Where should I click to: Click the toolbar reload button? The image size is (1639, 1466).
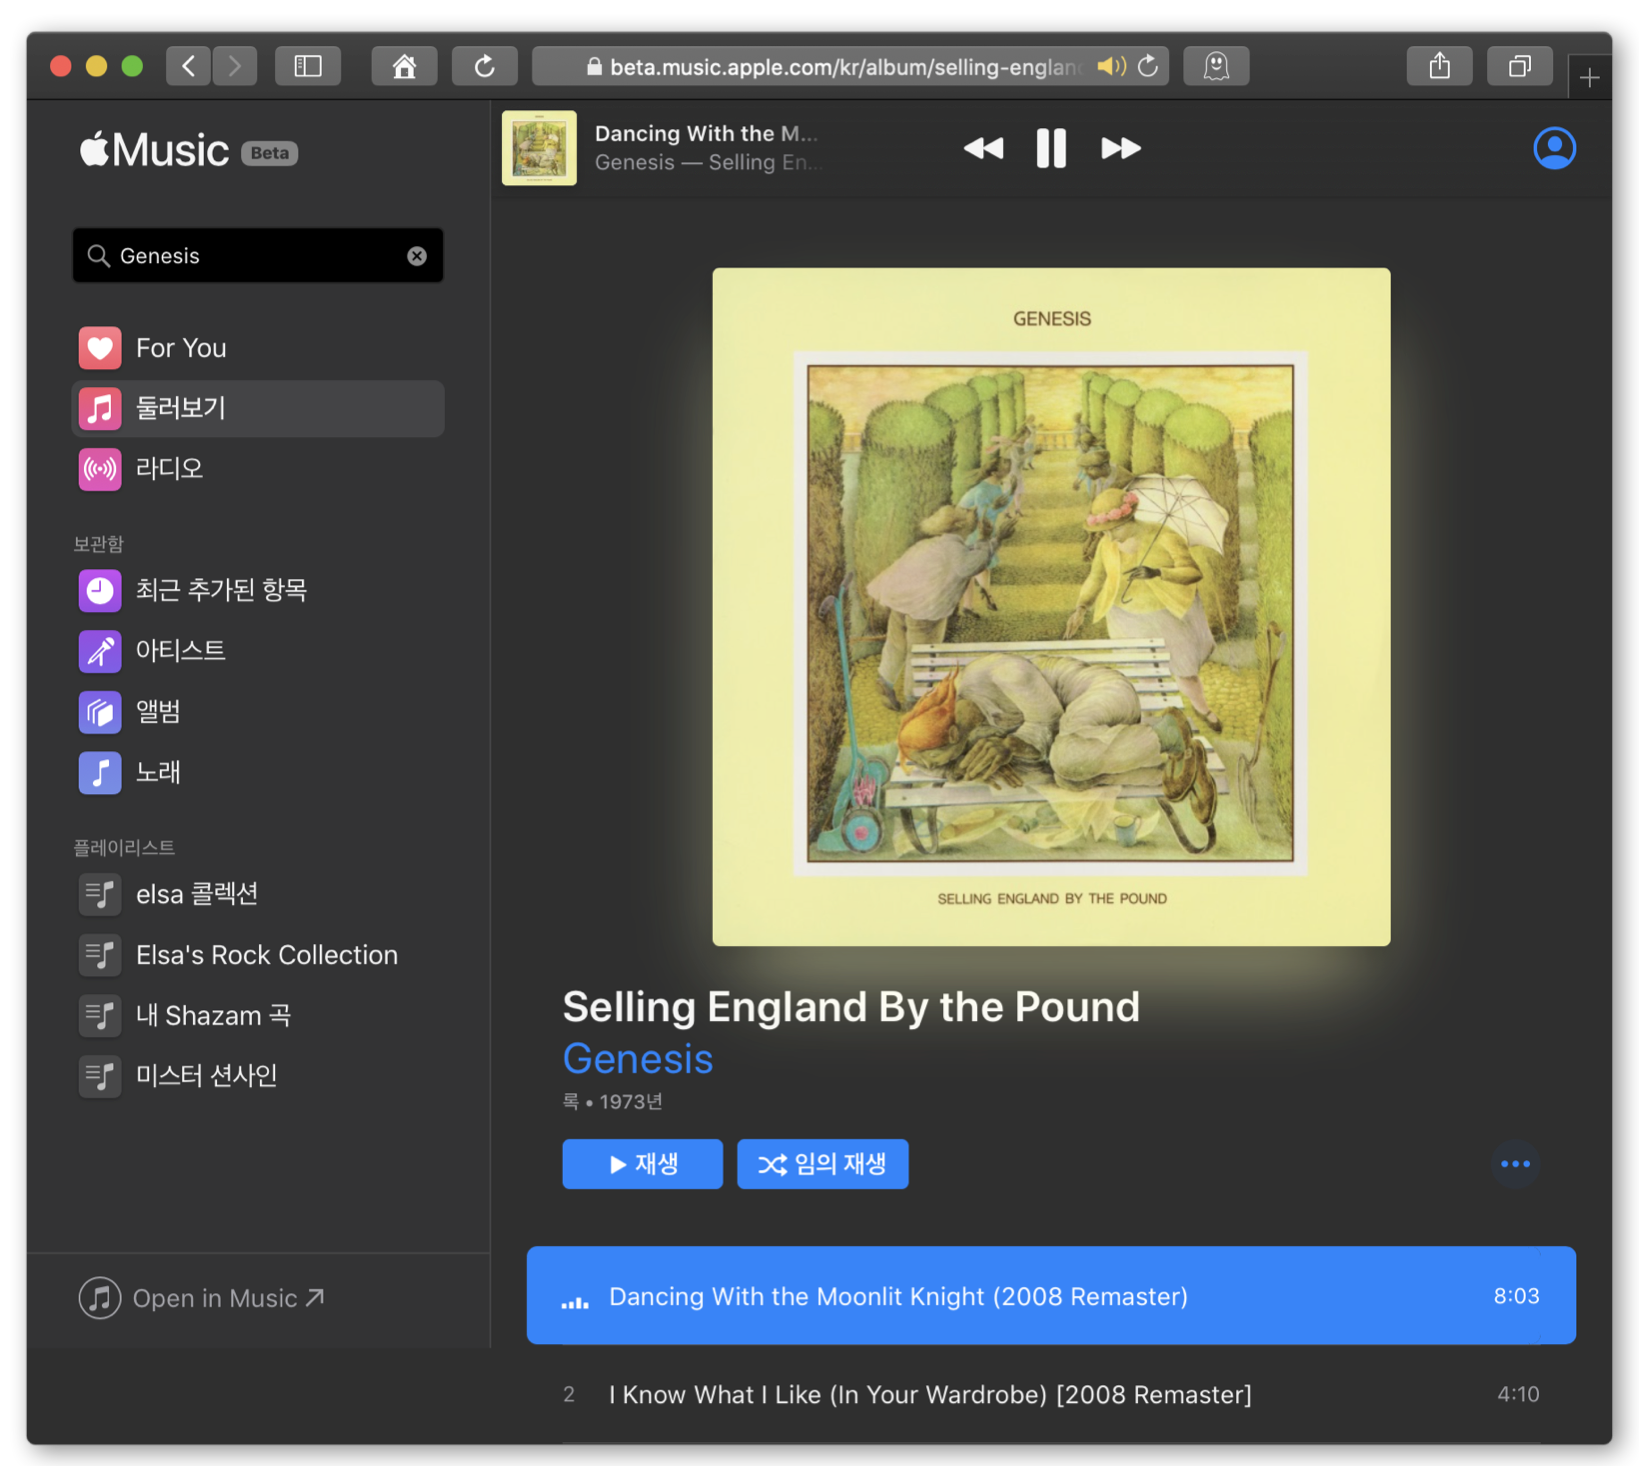click(x=485, y=66)
